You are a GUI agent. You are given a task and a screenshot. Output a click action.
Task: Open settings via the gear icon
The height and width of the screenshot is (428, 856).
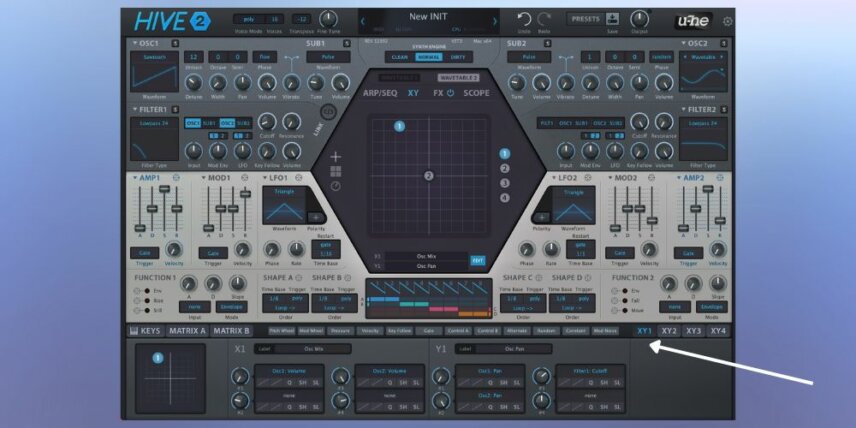coord(727,22)
